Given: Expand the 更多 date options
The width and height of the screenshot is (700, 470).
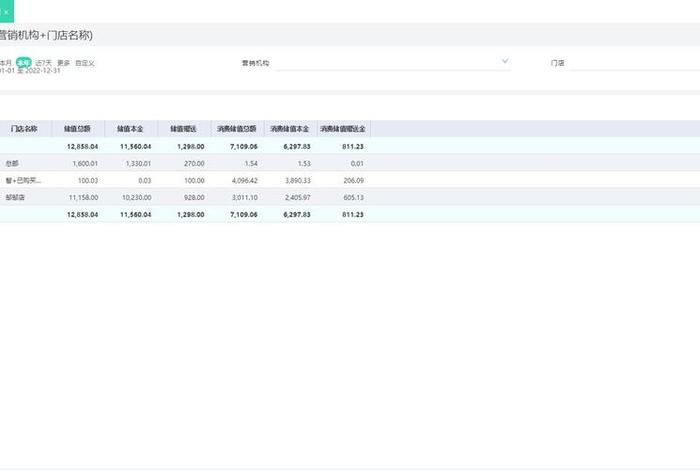Looking at the screenshot, I should point(63,62).
